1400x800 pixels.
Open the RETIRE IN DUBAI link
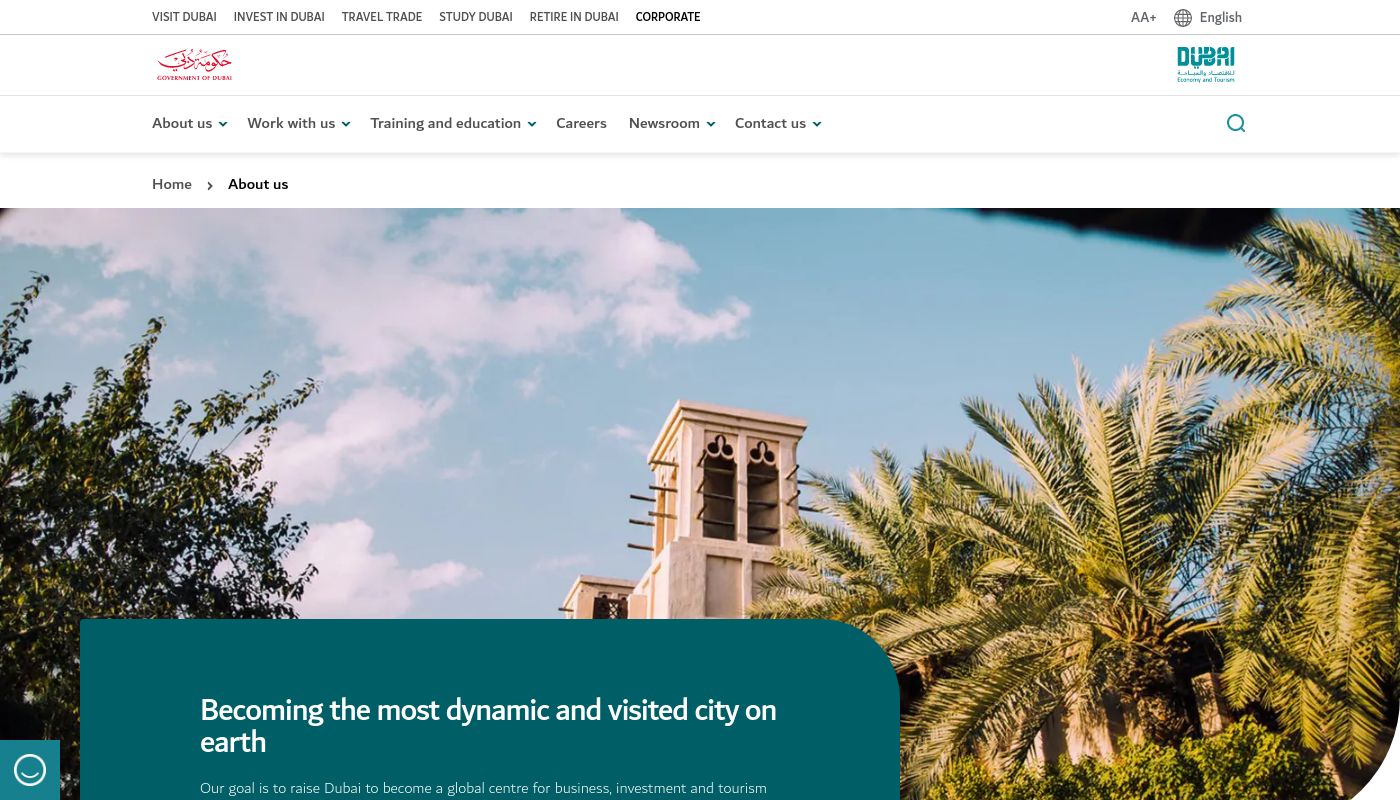574,17
